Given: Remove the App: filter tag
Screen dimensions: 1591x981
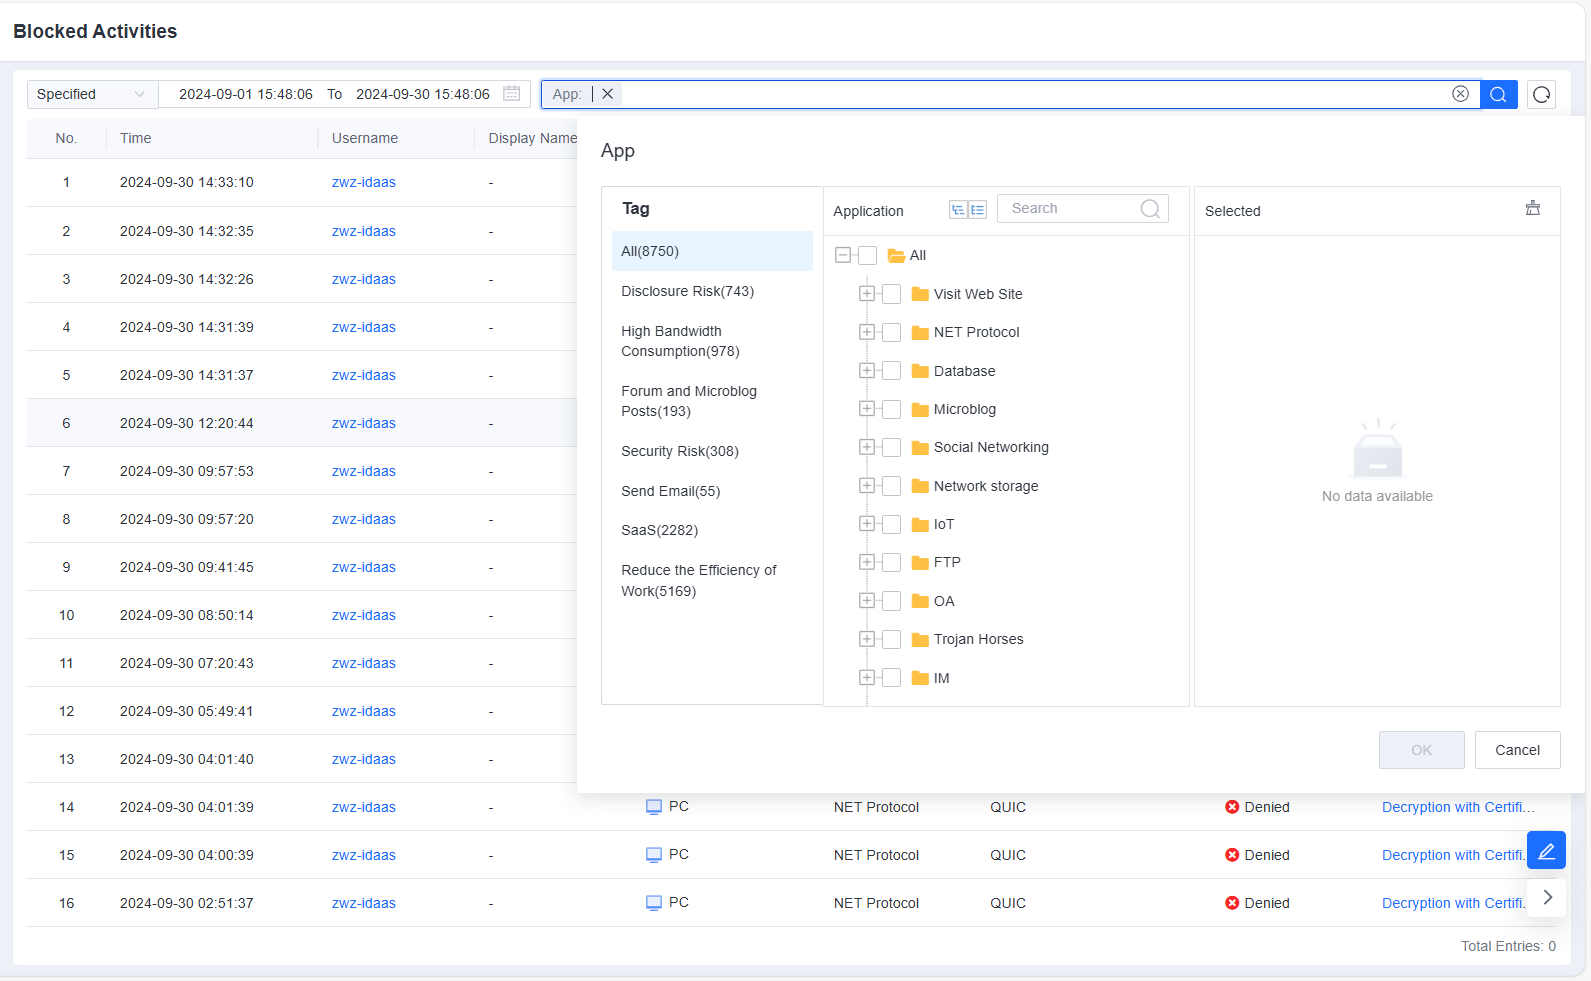Looking at the screenshot, I should tap(608, 94).
